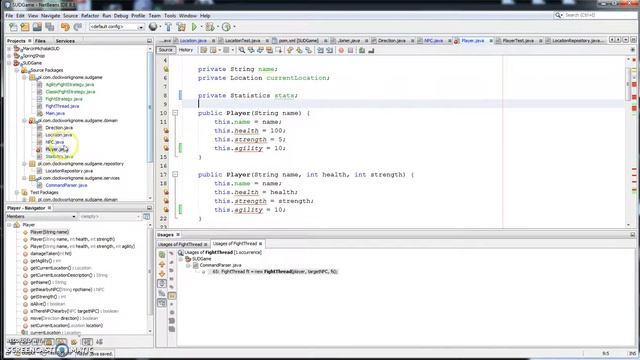
Task: Switch to the Files tab
Action: pos(40,41)
